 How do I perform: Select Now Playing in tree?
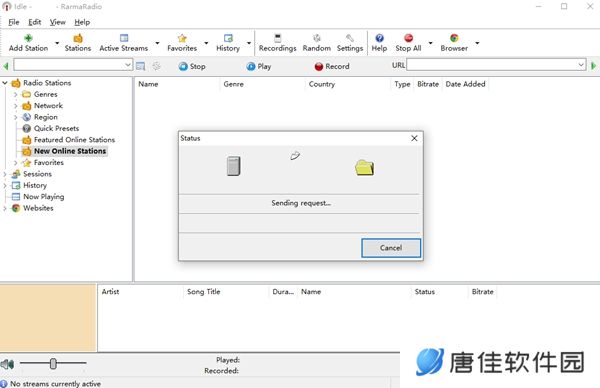pyautogui.click(x=44, y=197)
